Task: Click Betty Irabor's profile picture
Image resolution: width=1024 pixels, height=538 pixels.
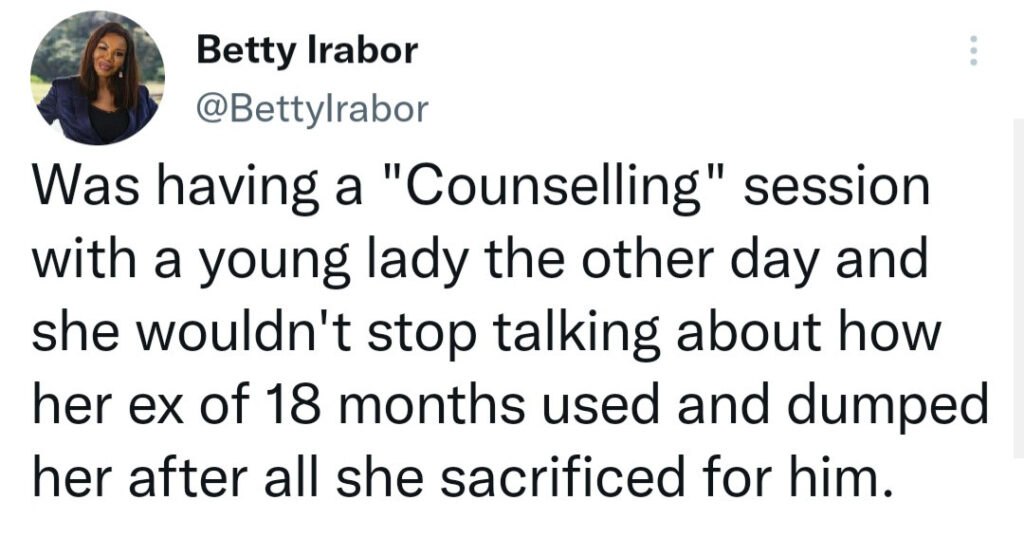Action: click(x=97, y=78)
